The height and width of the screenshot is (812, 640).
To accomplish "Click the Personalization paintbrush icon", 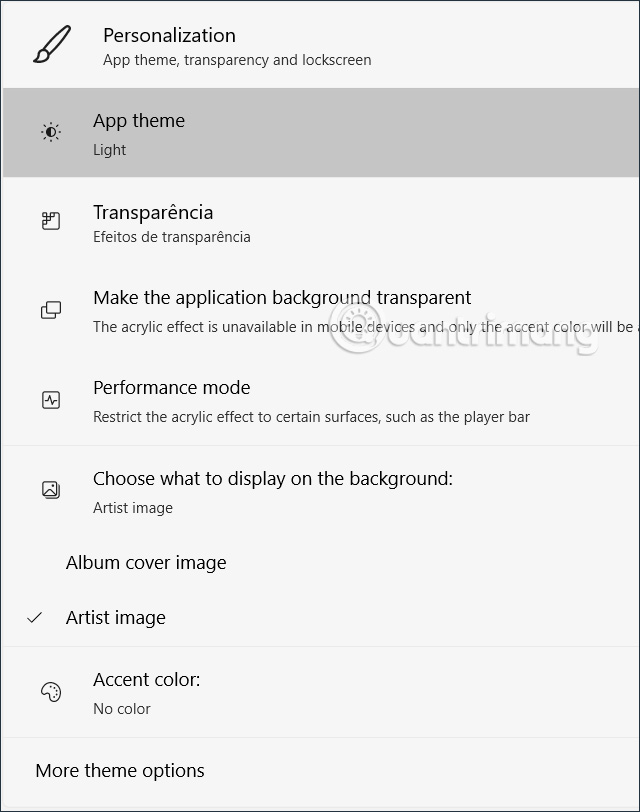I will coord(52,45).
